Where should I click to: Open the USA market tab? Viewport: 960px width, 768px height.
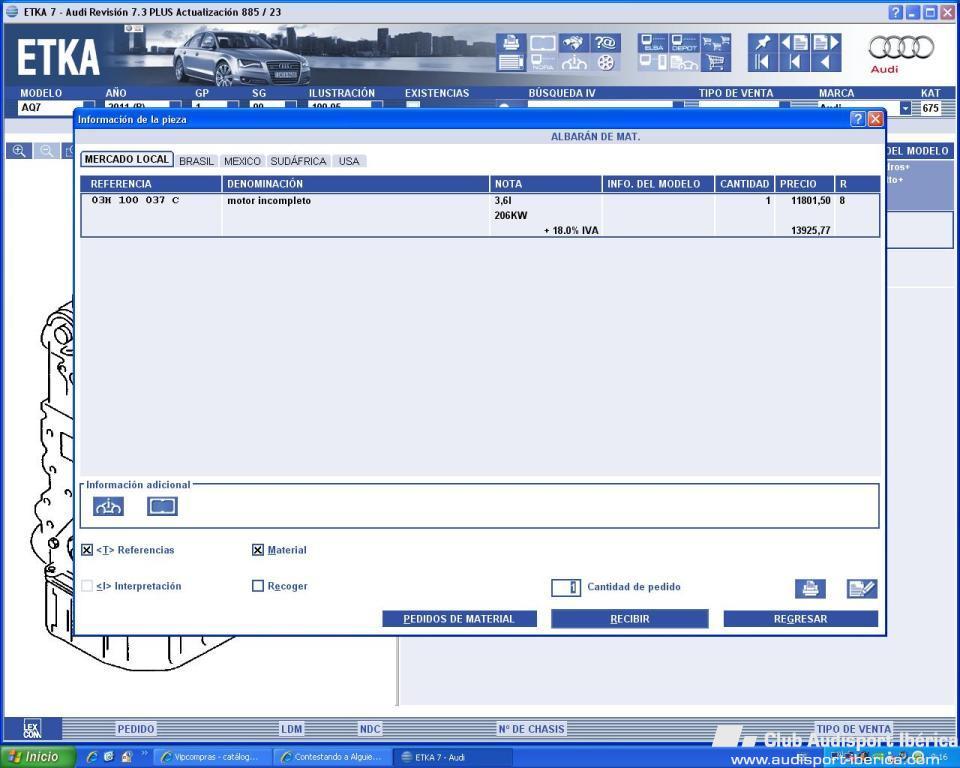tap(349, 161)
